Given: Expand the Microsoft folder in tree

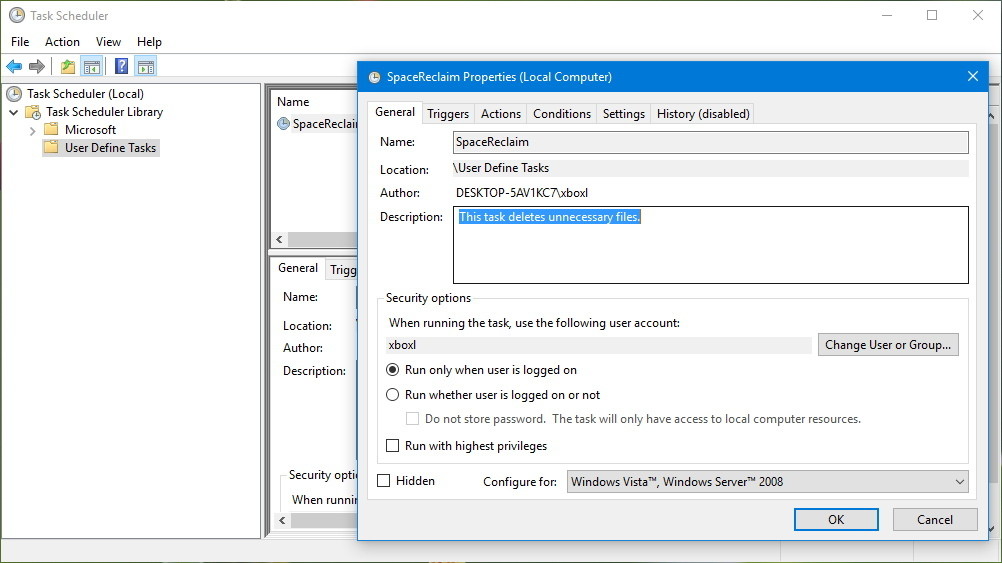Looking at the screenshot, I should (33, 130).
